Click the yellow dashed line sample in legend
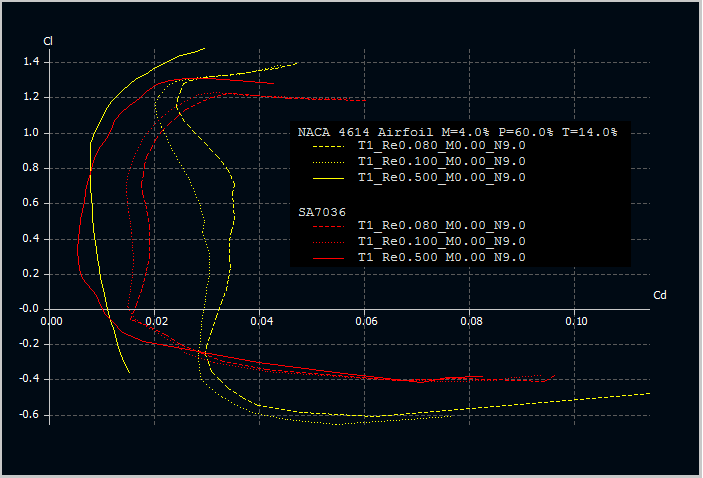Screen dimensions: 703x478 tap(329, 147)
